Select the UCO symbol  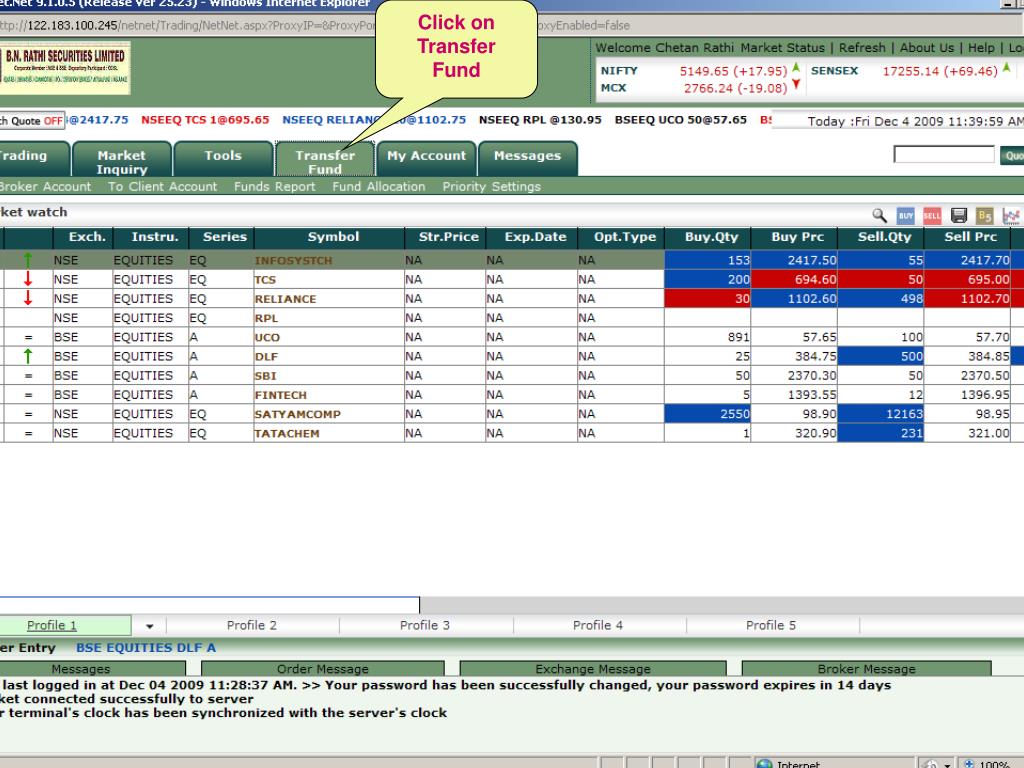click(x=267, y=338)
